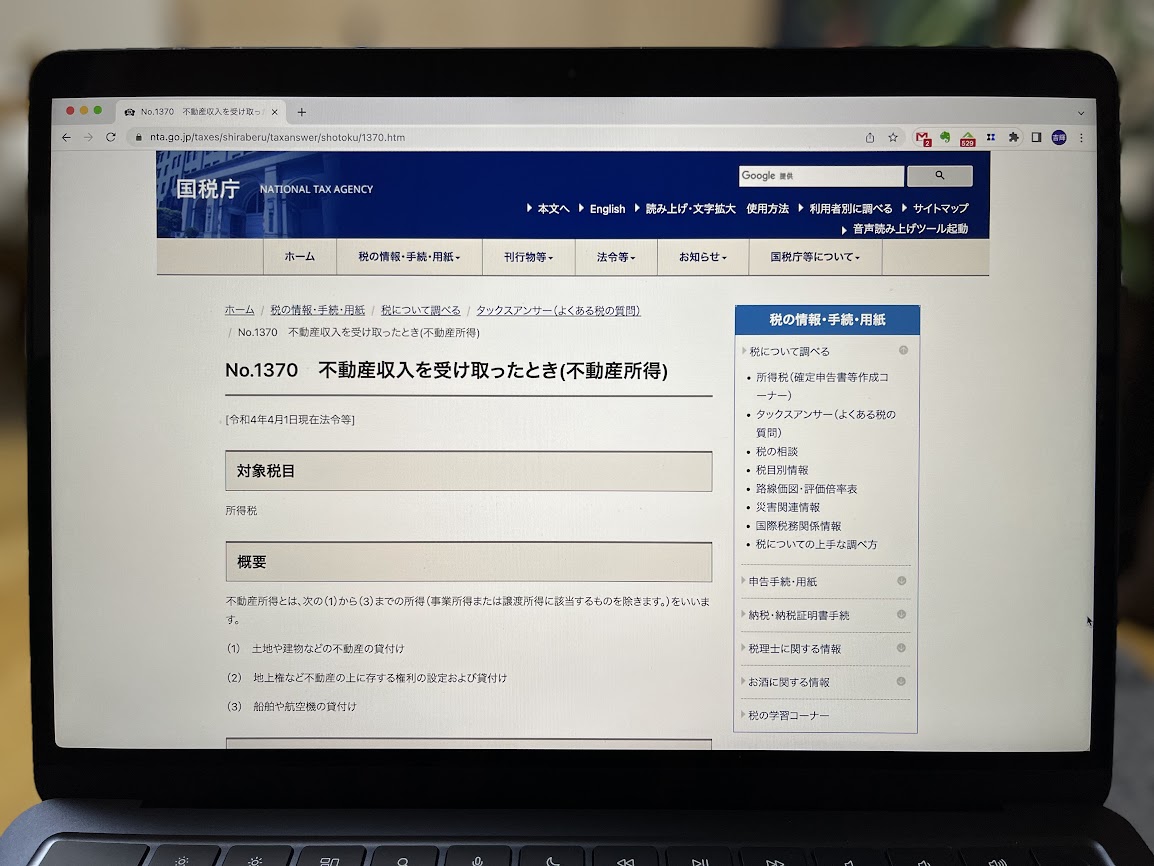
Task: Open the Extensions puzzle piece menu
Action: 1013,137
